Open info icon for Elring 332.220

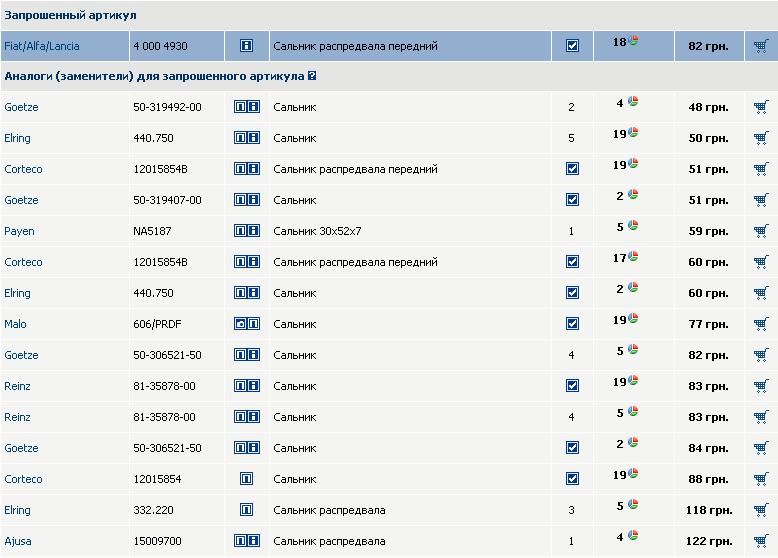click(x=246, y=510)
